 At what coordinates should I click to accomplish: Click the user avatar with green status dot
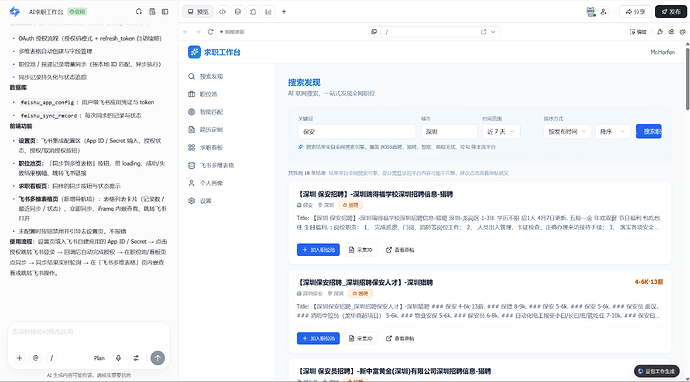[591, 12]
